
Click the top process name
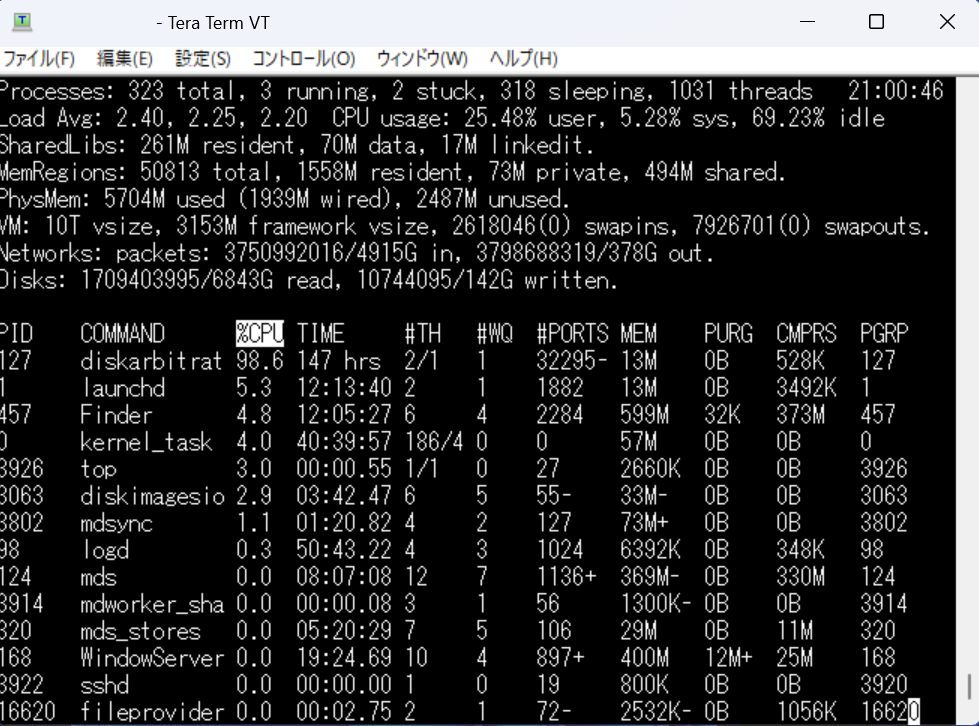coord(98,469)
